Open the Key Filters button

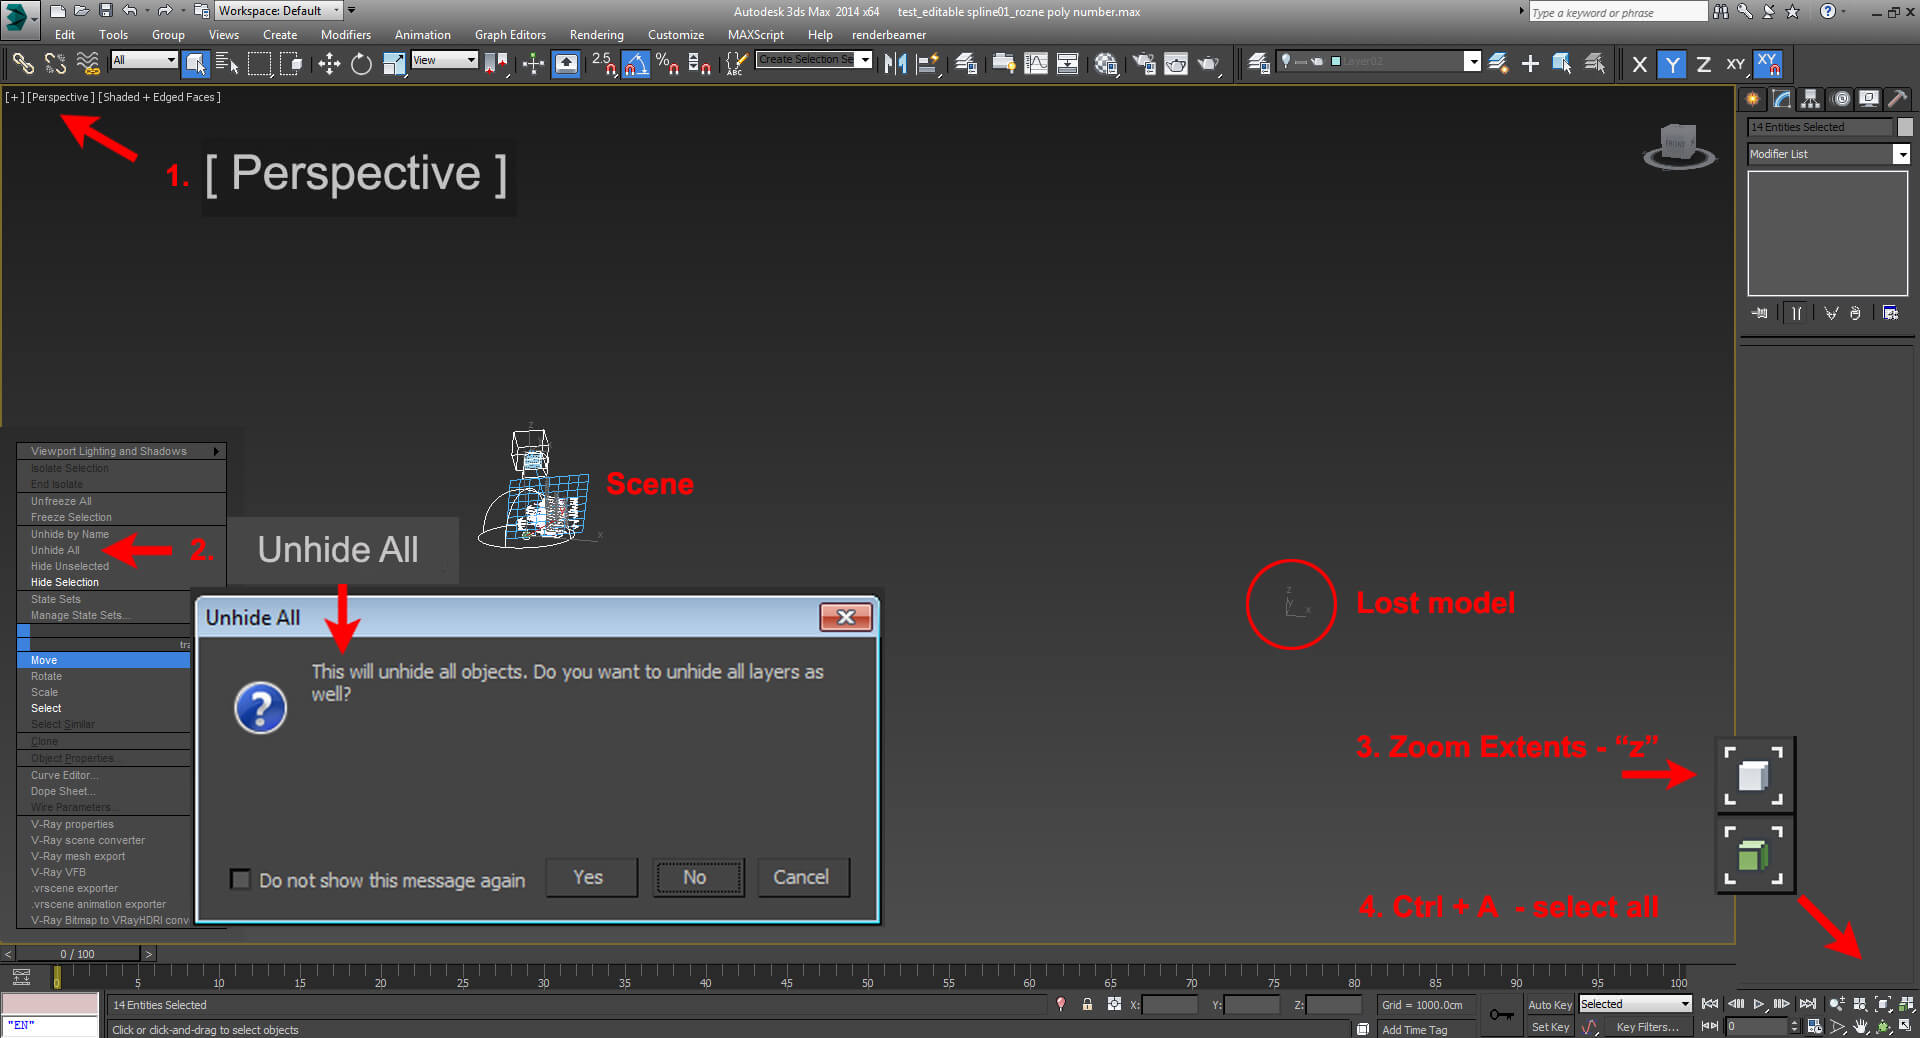tap(1646, 1027)
